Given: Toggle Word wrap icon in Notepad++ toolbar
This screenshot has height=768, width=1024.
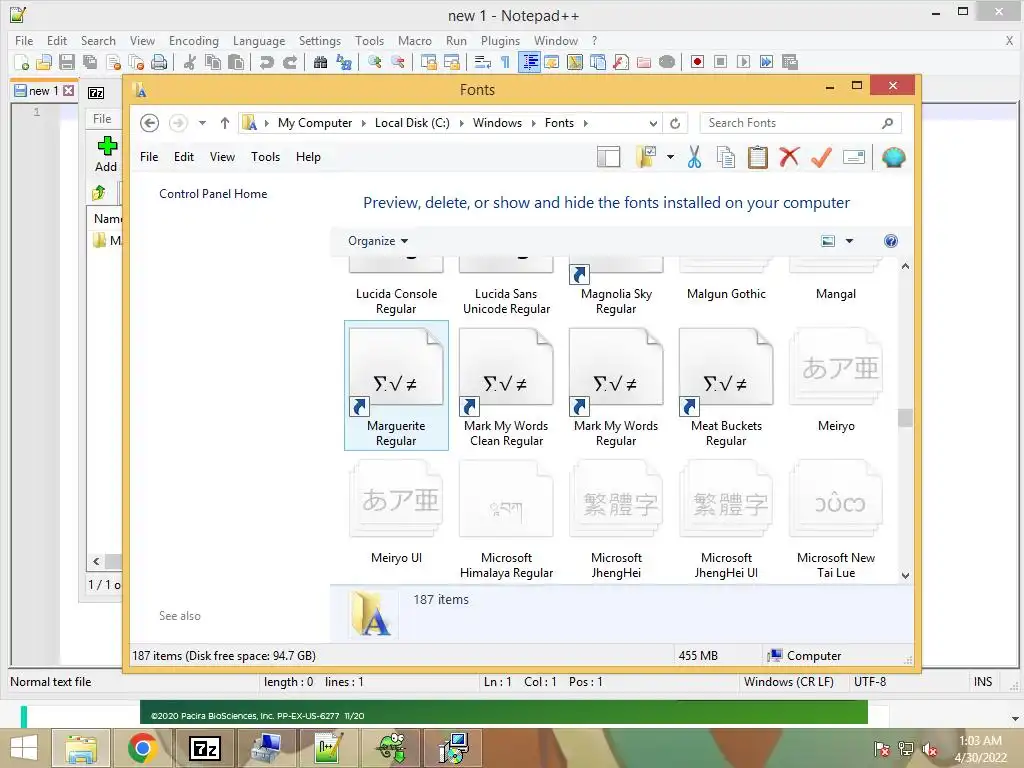Looking at the screenshot, I should pyautogui.click(x=483, y=62).
